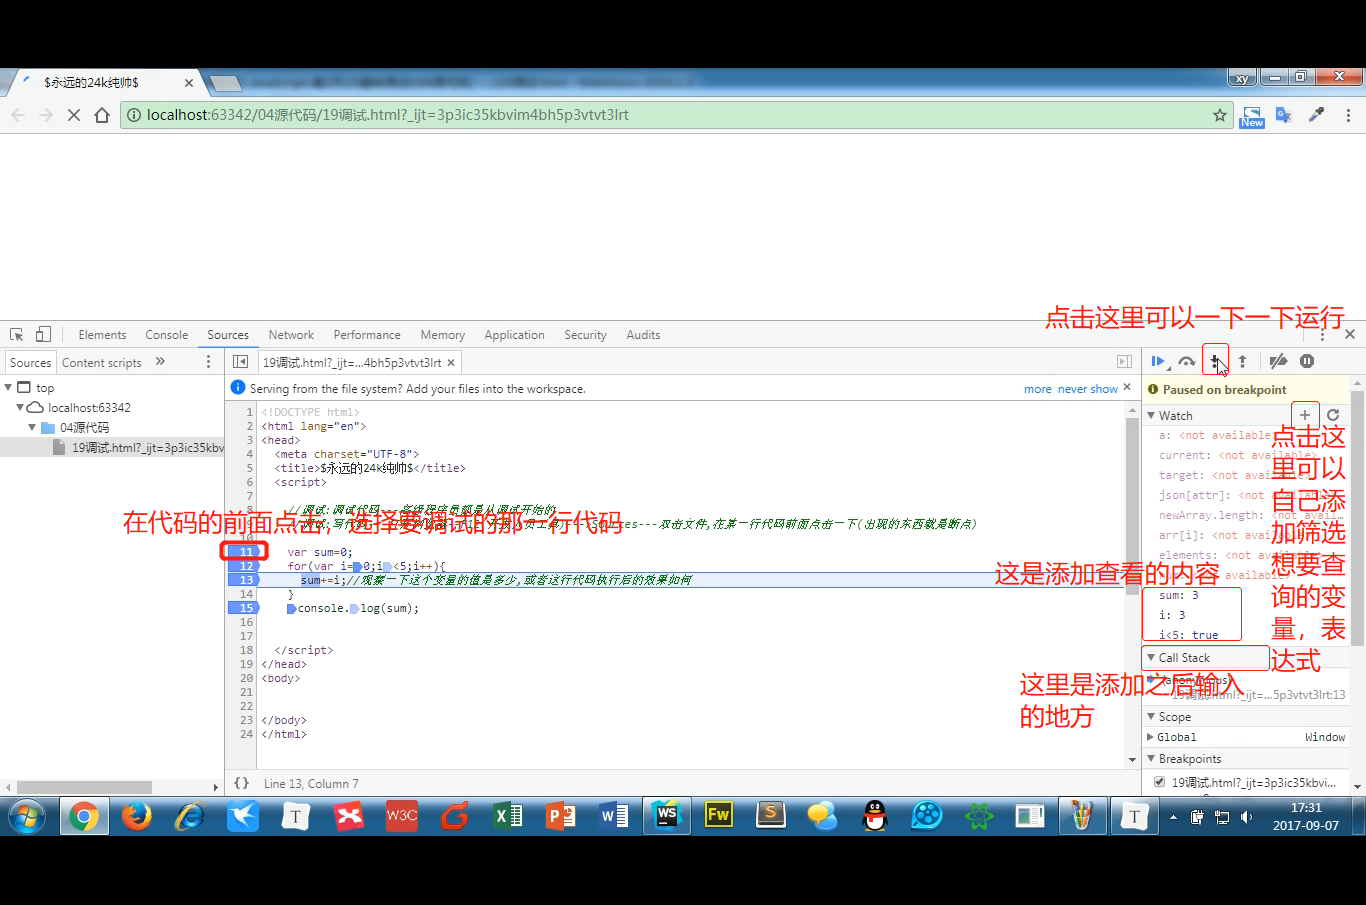Uncheck breakpoint for 19调试.html
The height and width of the screenshot is (905, 1366).
pos(1160,782)
